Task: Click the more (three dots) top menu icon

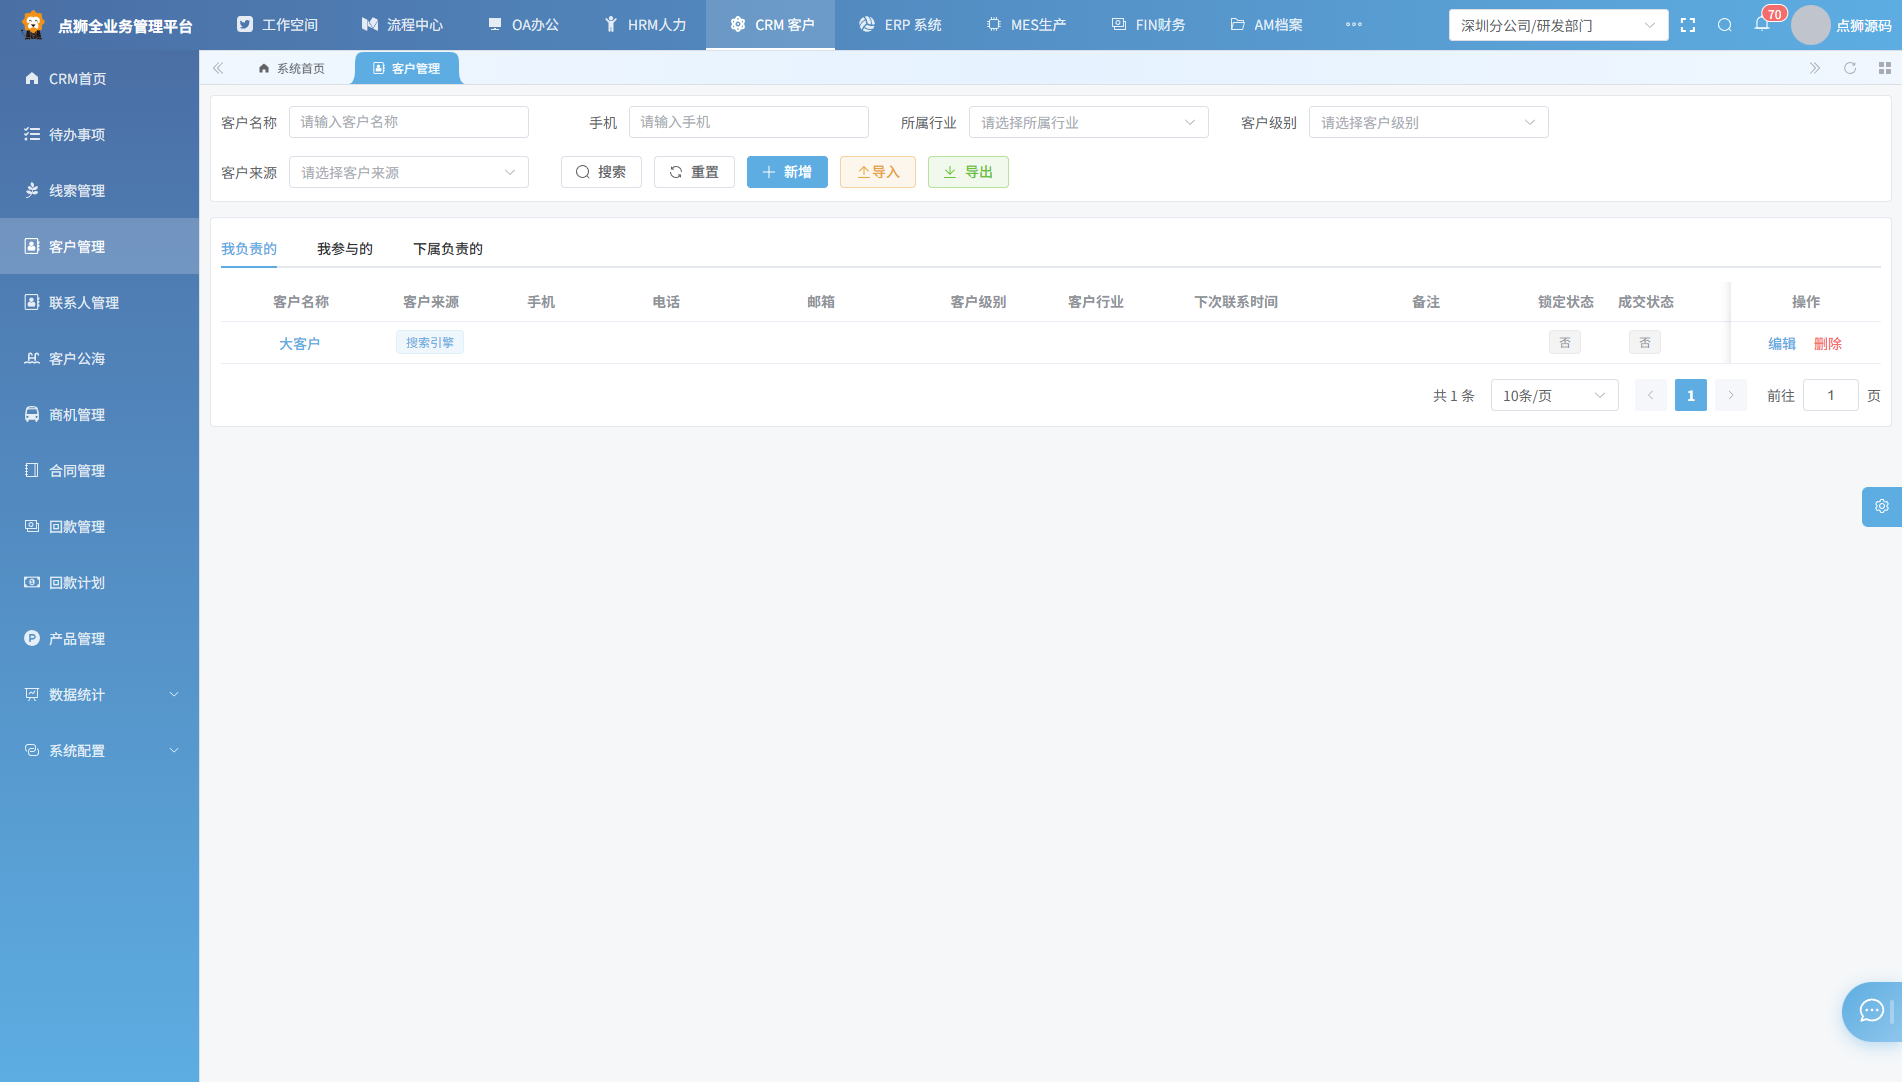Action: (x=1354, y=25)
